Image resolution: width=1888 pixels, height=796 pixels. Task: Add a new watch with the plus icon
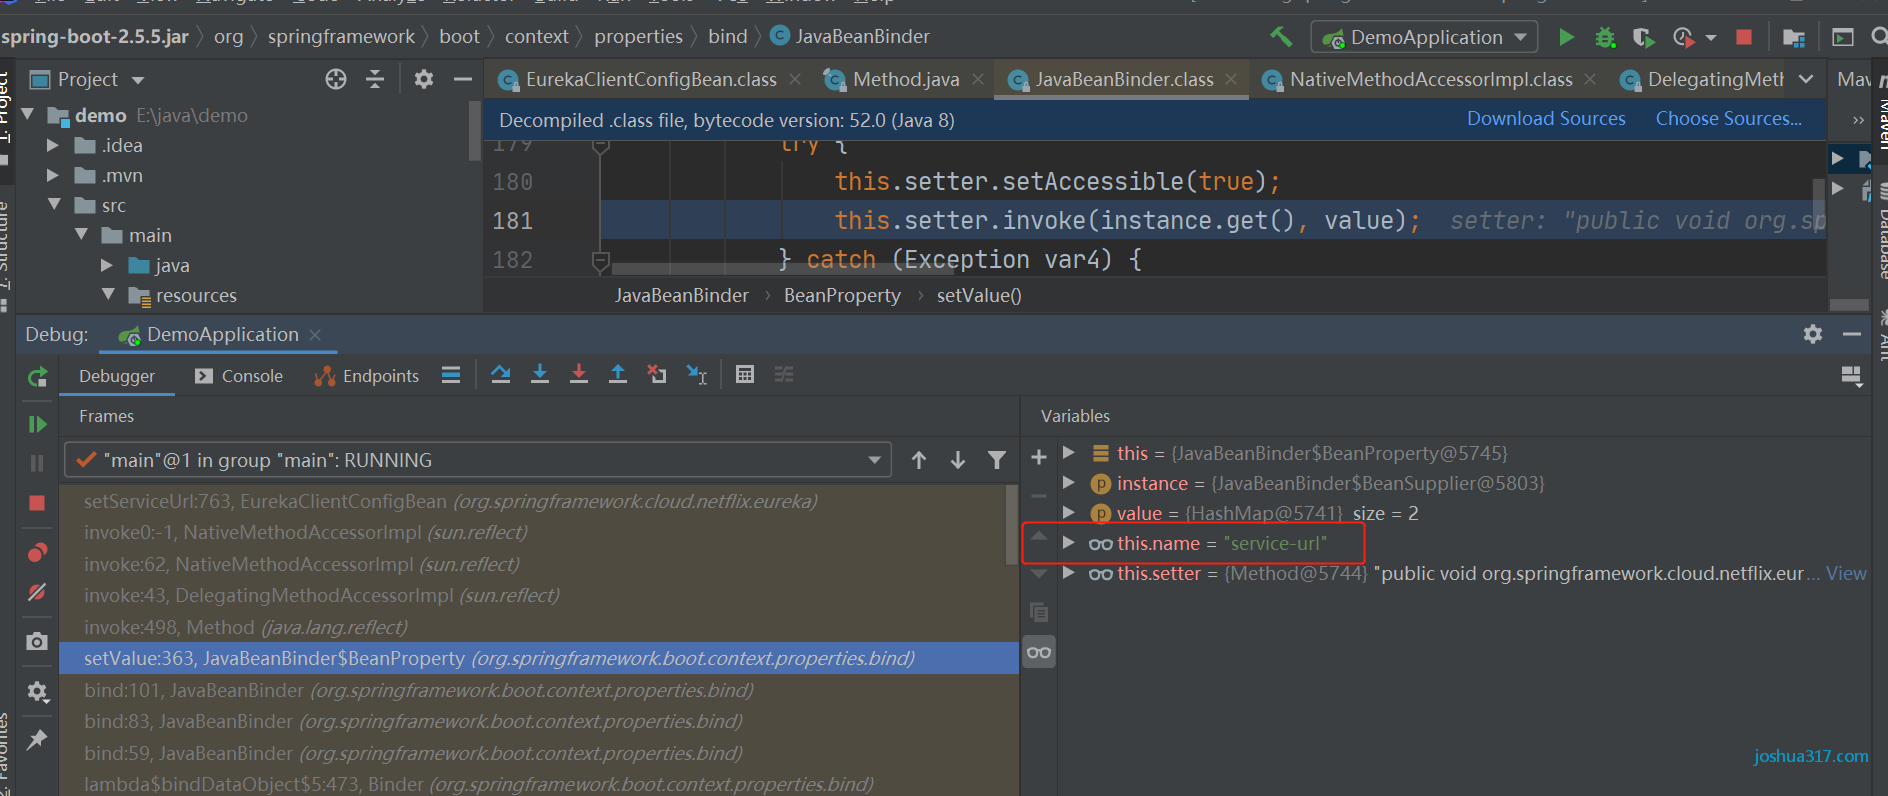[1039, 457]
